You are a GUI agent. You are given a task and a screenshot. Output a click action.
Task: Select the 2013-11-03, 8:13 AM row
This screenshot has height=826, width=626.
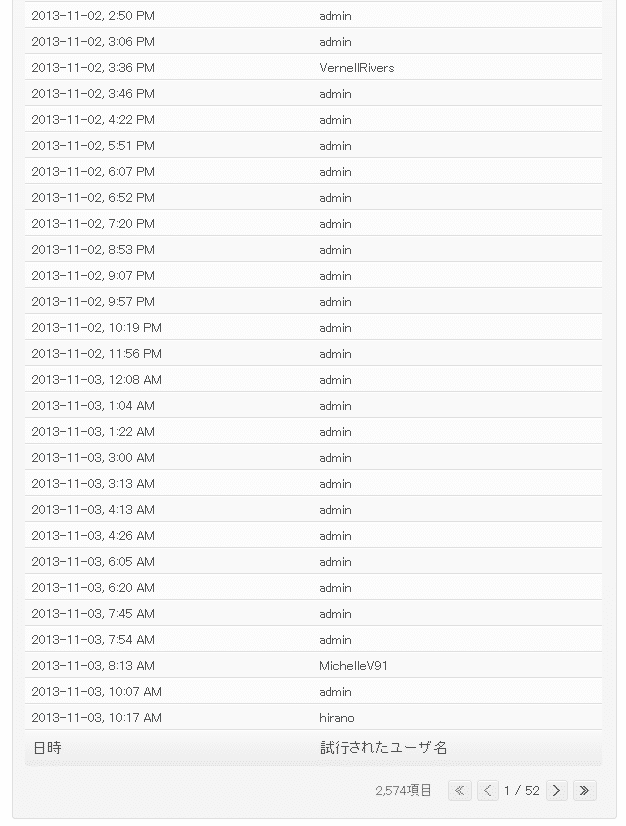(313, 666)
